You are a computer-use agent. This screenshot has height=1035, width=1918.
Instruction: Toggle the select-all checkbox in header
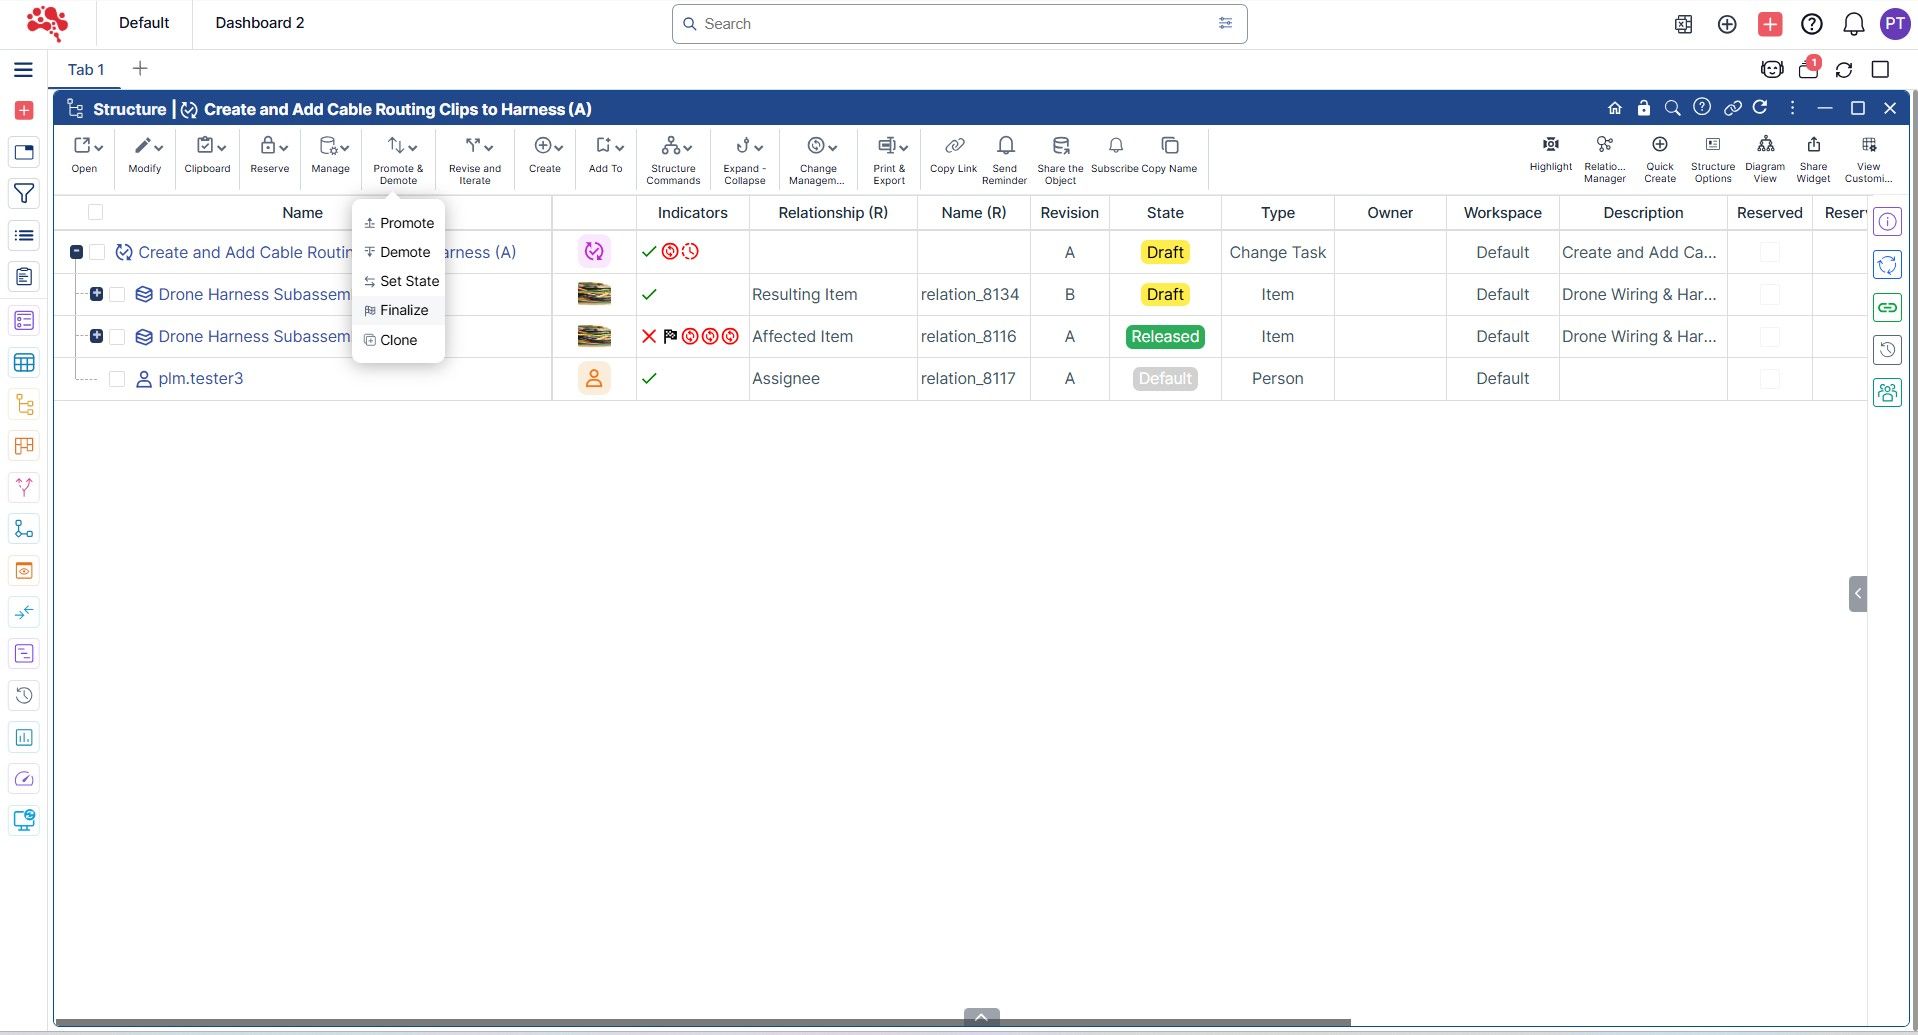pyautogui.click(x=96, y=212)
